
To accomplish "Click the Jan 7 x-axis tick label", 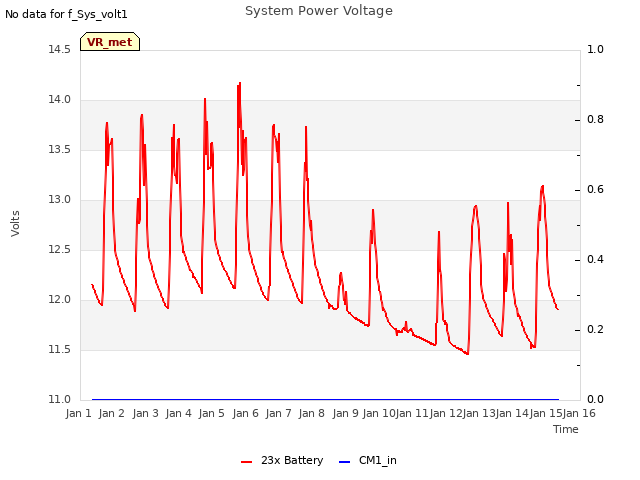I will pyautogui.click(x=278, y=413).
